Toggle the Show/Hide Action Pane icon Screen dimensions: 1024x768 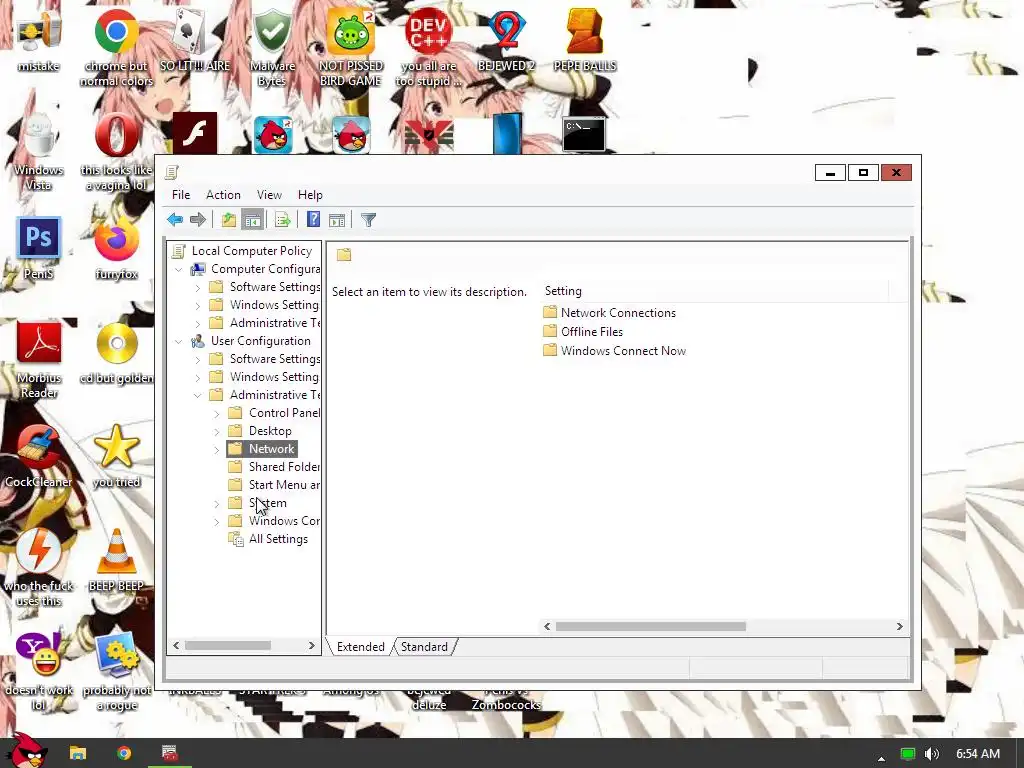coord(337,220)
